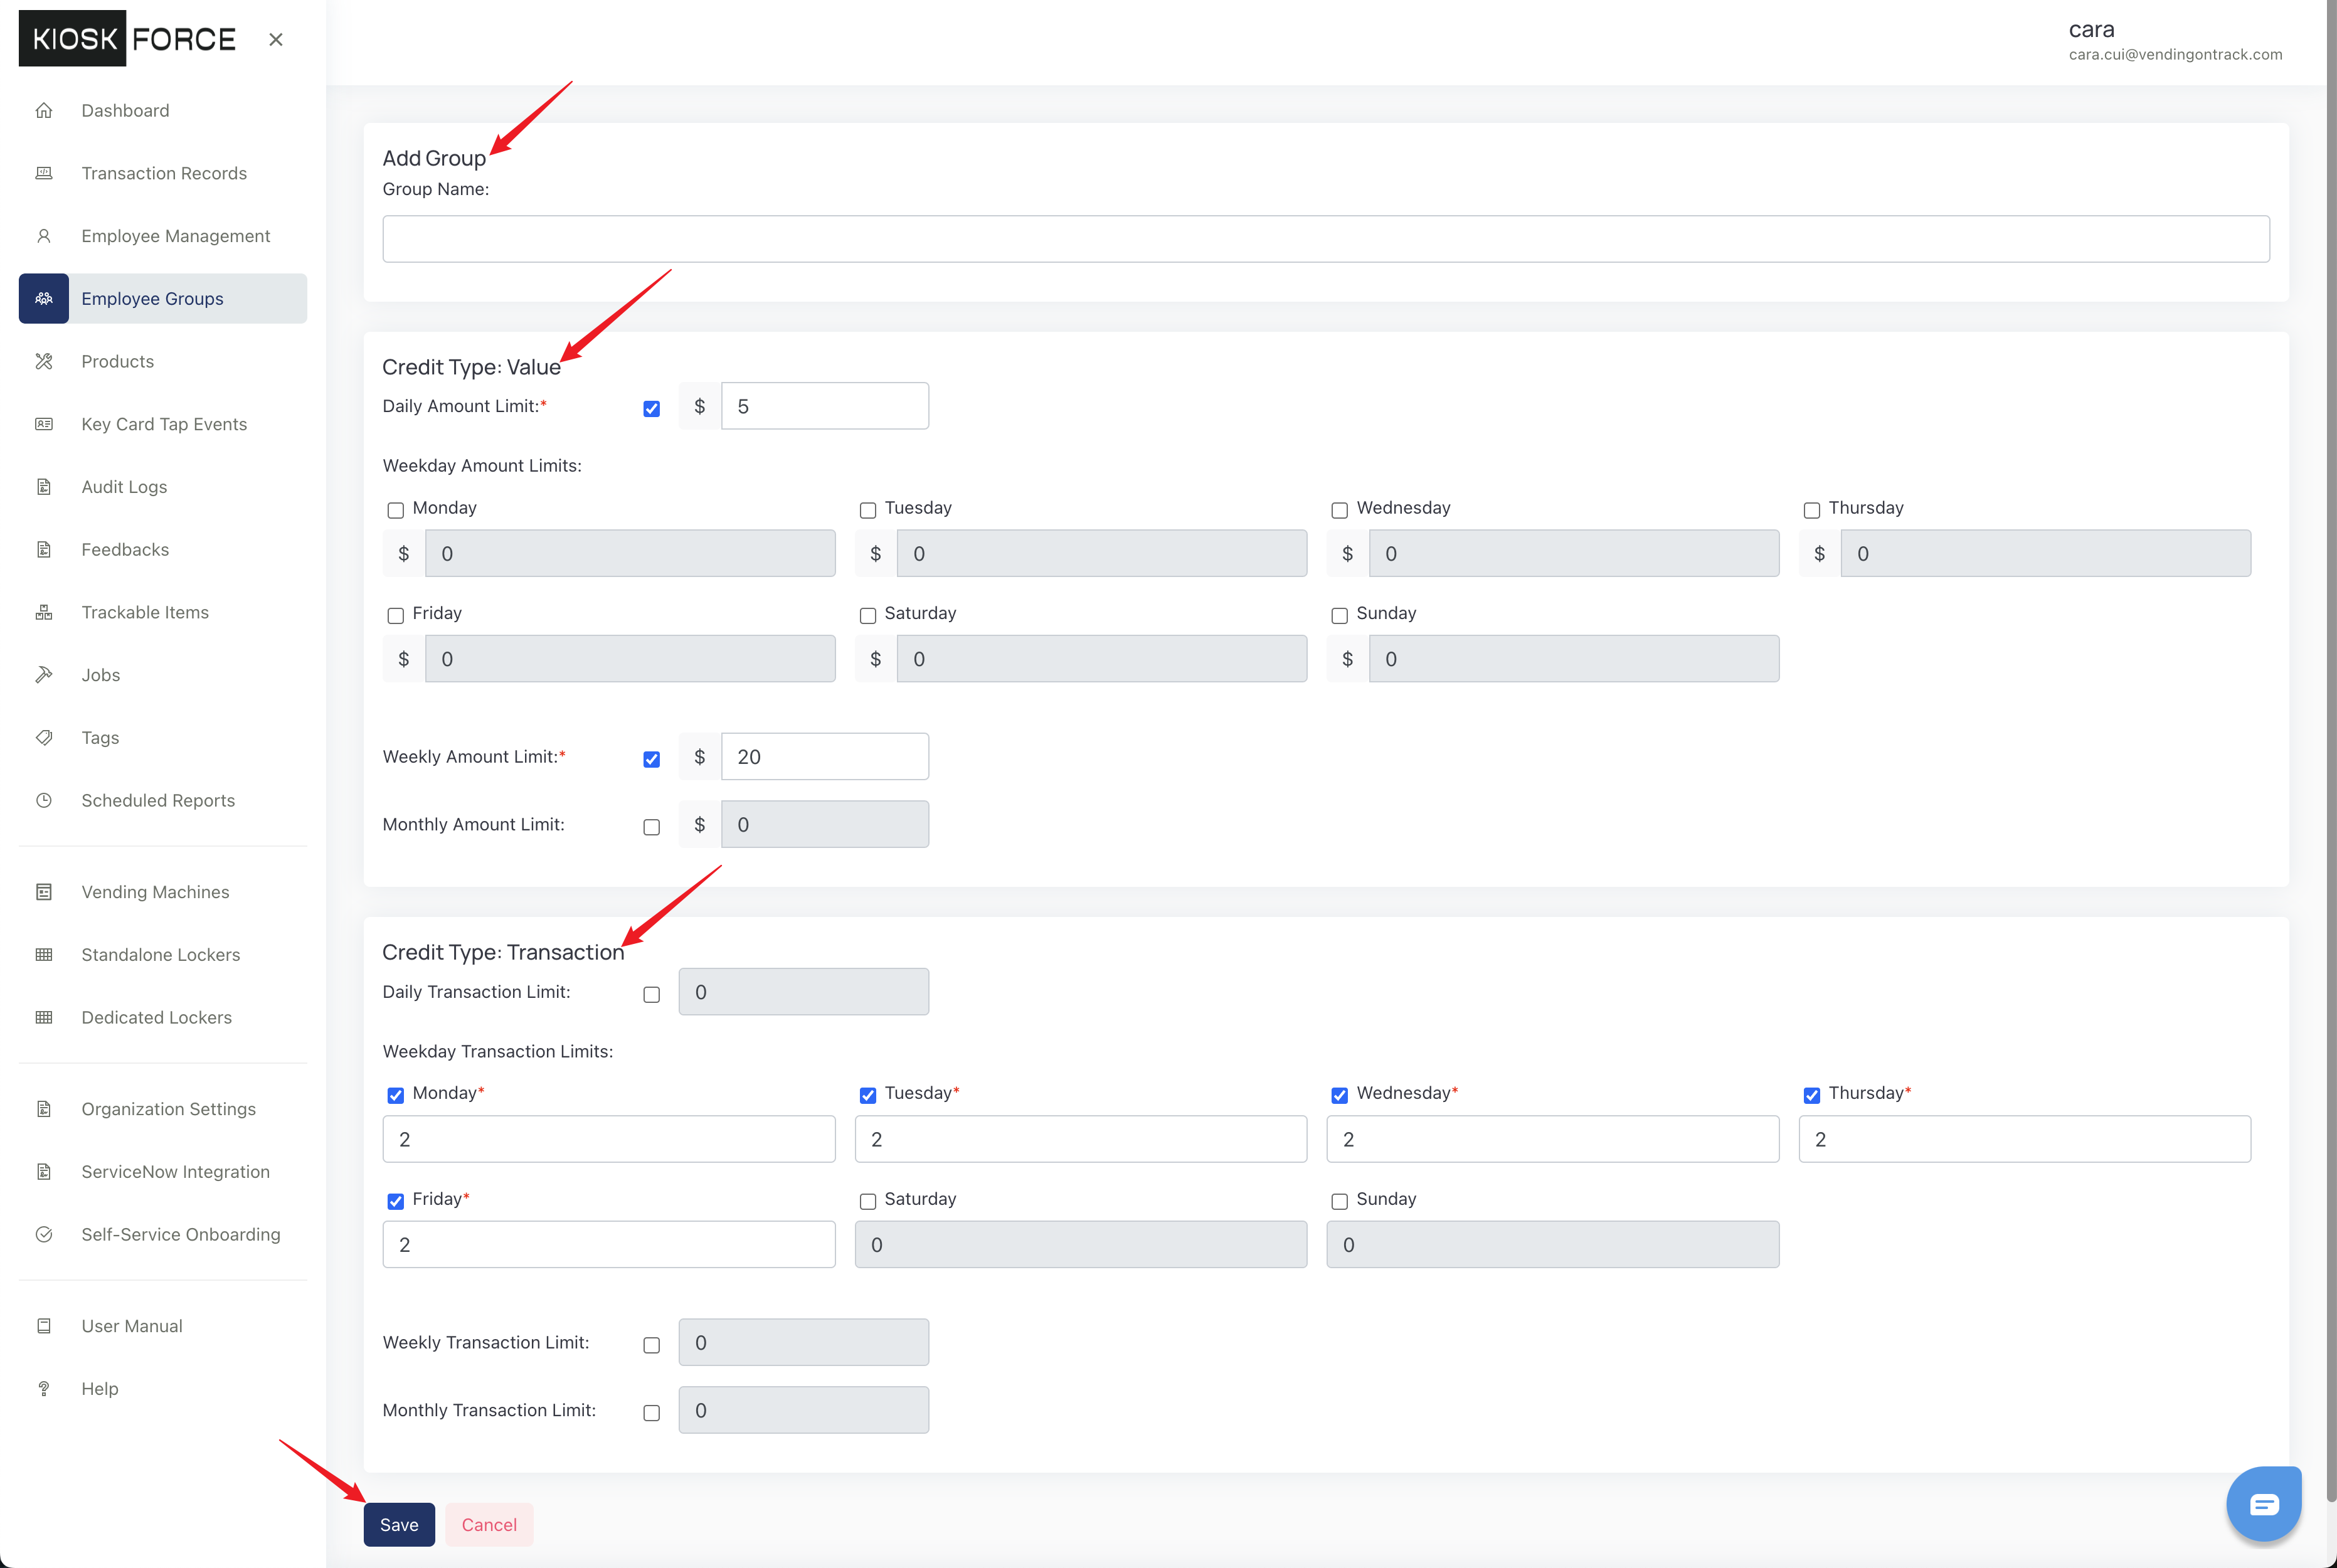Close the sidebar with the X icon
Viewport: 2337px width, 1568px height.
tap(276, 39)
